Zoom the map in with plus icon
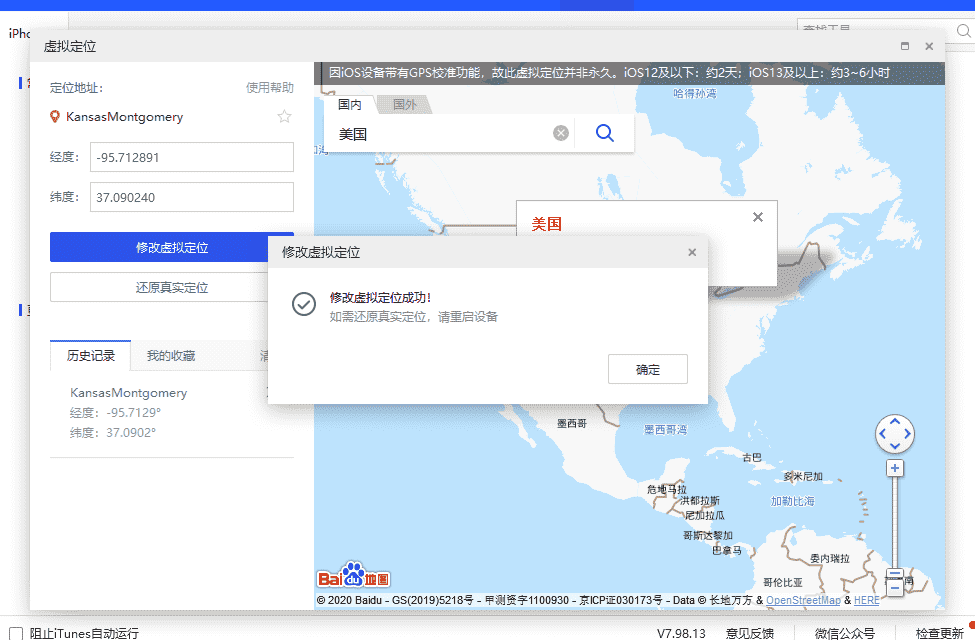 [x=894, y=467]
